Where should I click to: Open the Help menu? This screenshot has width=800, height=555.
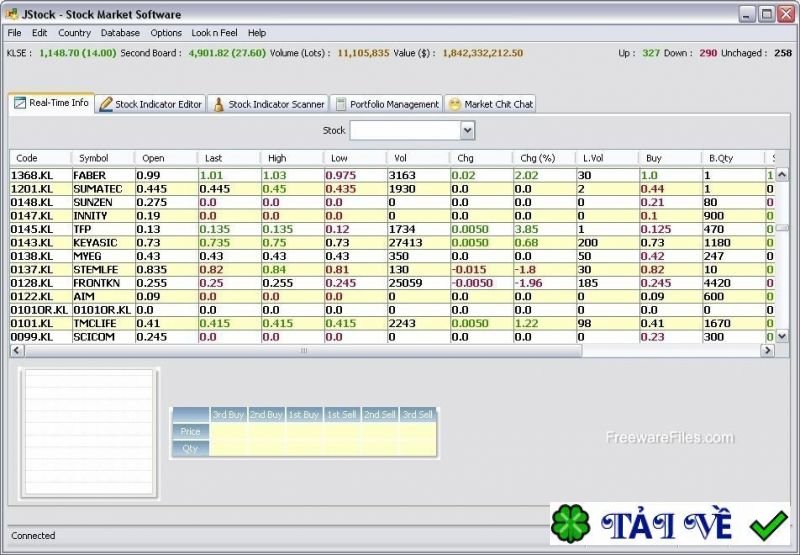click(x=257, y=33)
